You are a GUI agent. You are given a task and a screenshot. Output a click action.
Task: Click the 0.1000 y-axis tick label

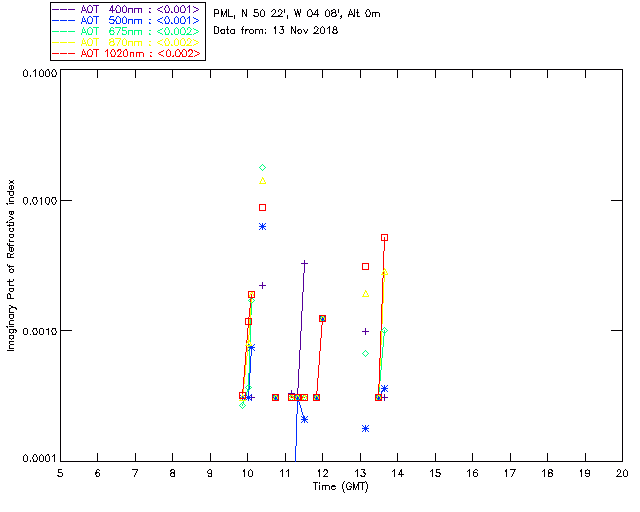click(x=39, y=73)
